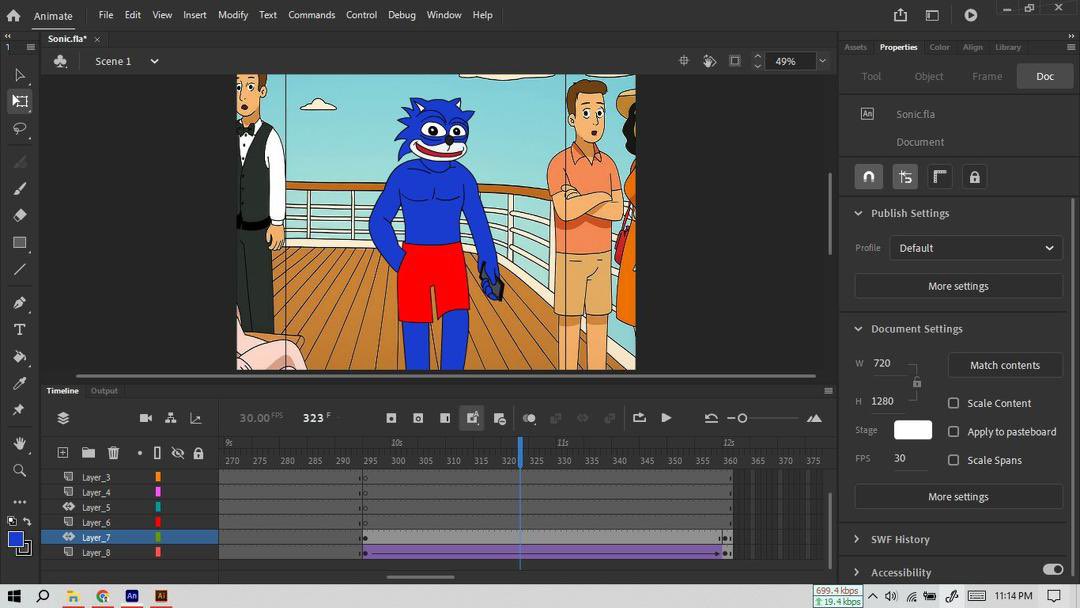Toggle the magnet snapping button in Properties

[x=869, y=177]
